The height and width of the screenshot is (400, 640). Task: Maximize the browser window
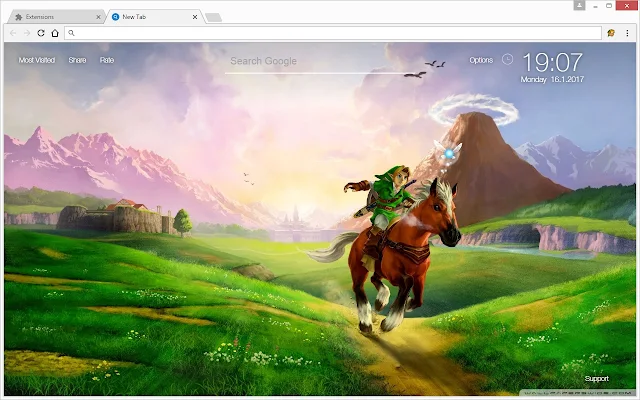(x=609, y=5)
